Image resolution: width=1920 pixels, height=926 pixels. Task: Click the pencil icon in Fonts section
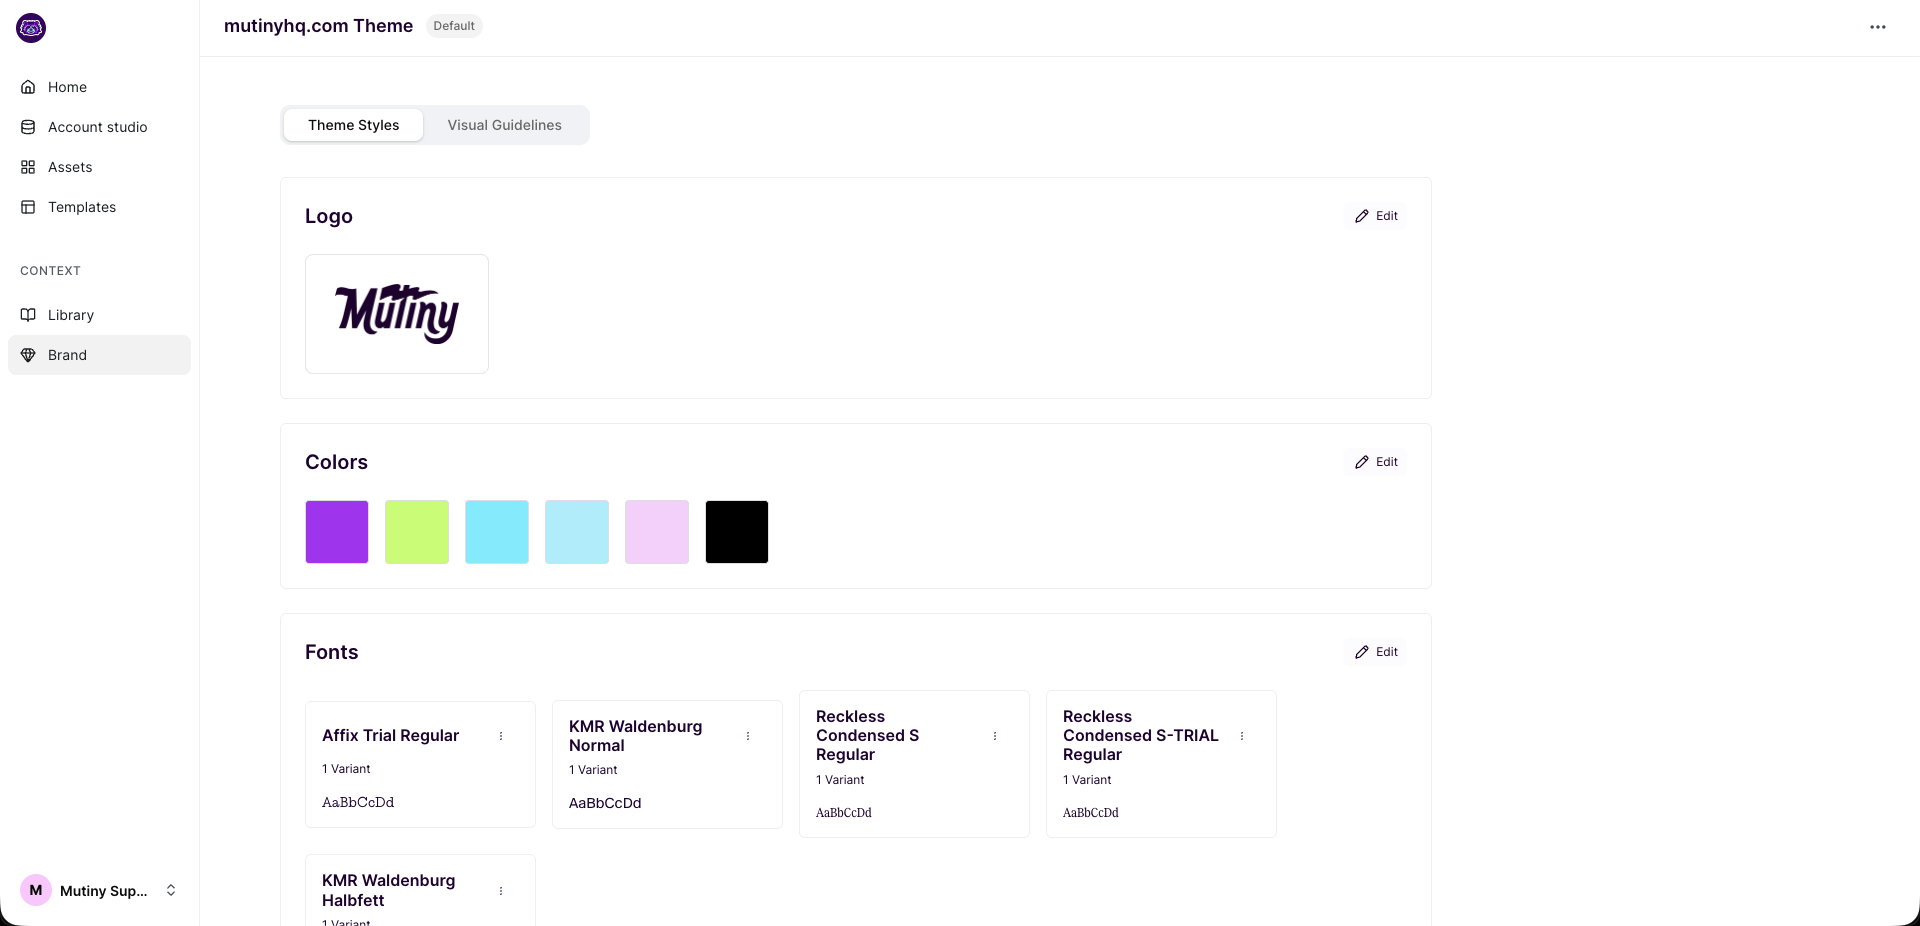point(1362,652)
